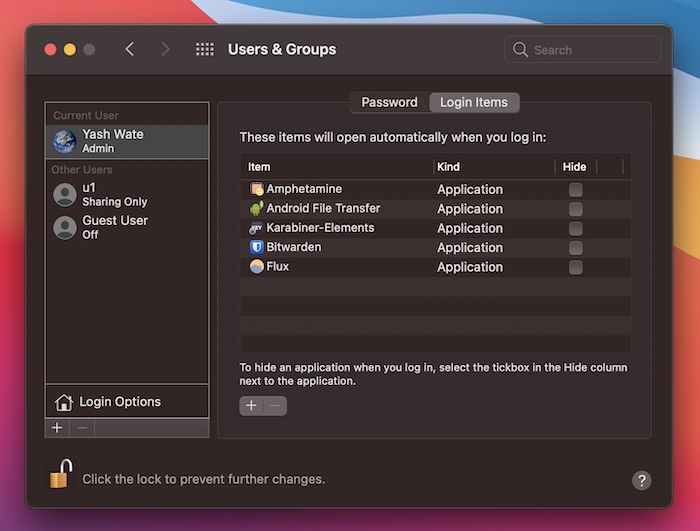Click the Karabiner-Elements app icon
This screenshot has width=700, height=531.
click(x=257, y=228)
